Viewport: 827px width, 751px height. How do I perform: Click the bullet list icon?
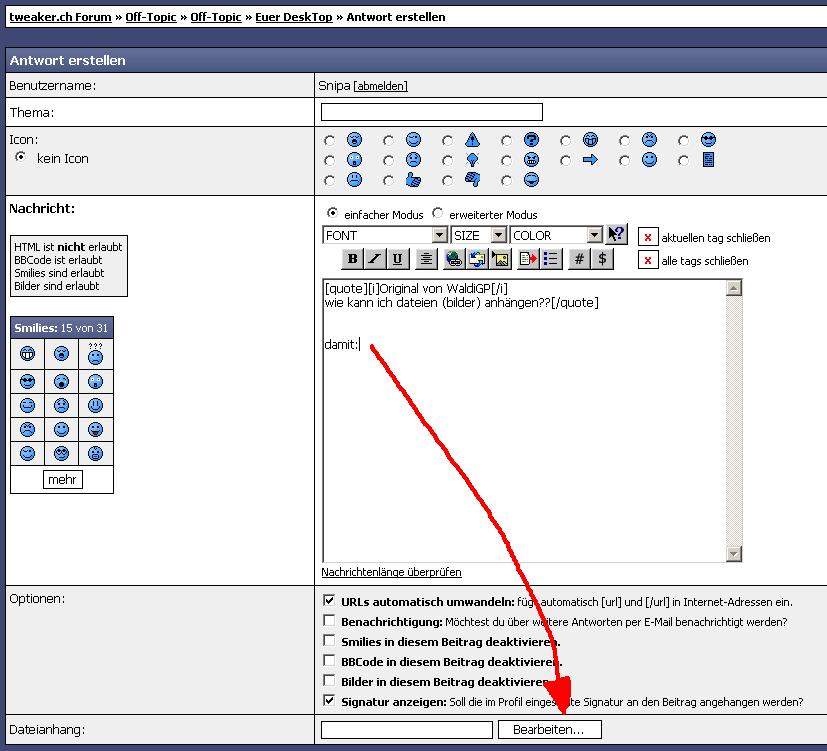(x=551, y=259)
